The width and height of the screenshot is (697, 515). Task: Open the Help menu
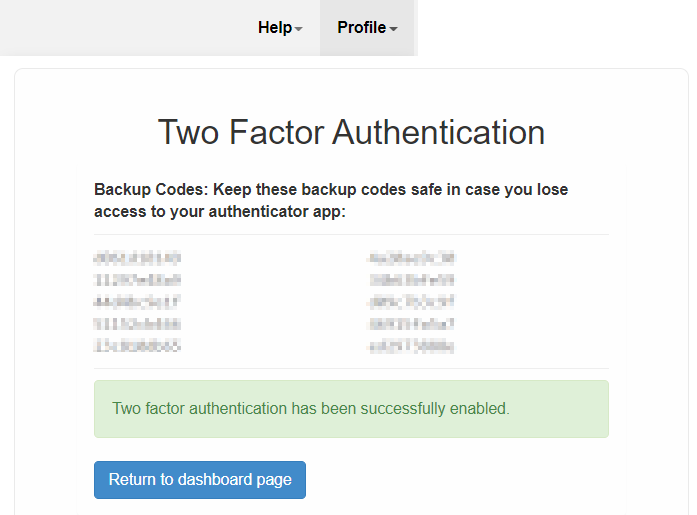point(275,28)
